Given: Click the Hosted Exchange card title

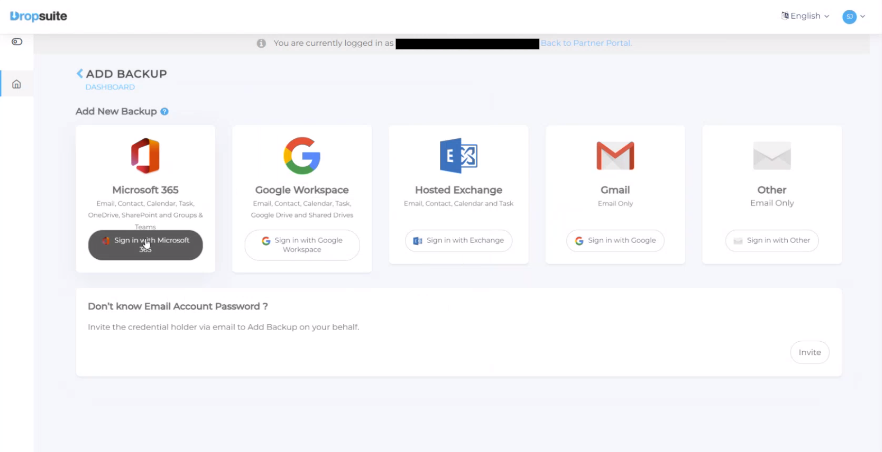Looking at the screenshot, I should click(458, 190).
